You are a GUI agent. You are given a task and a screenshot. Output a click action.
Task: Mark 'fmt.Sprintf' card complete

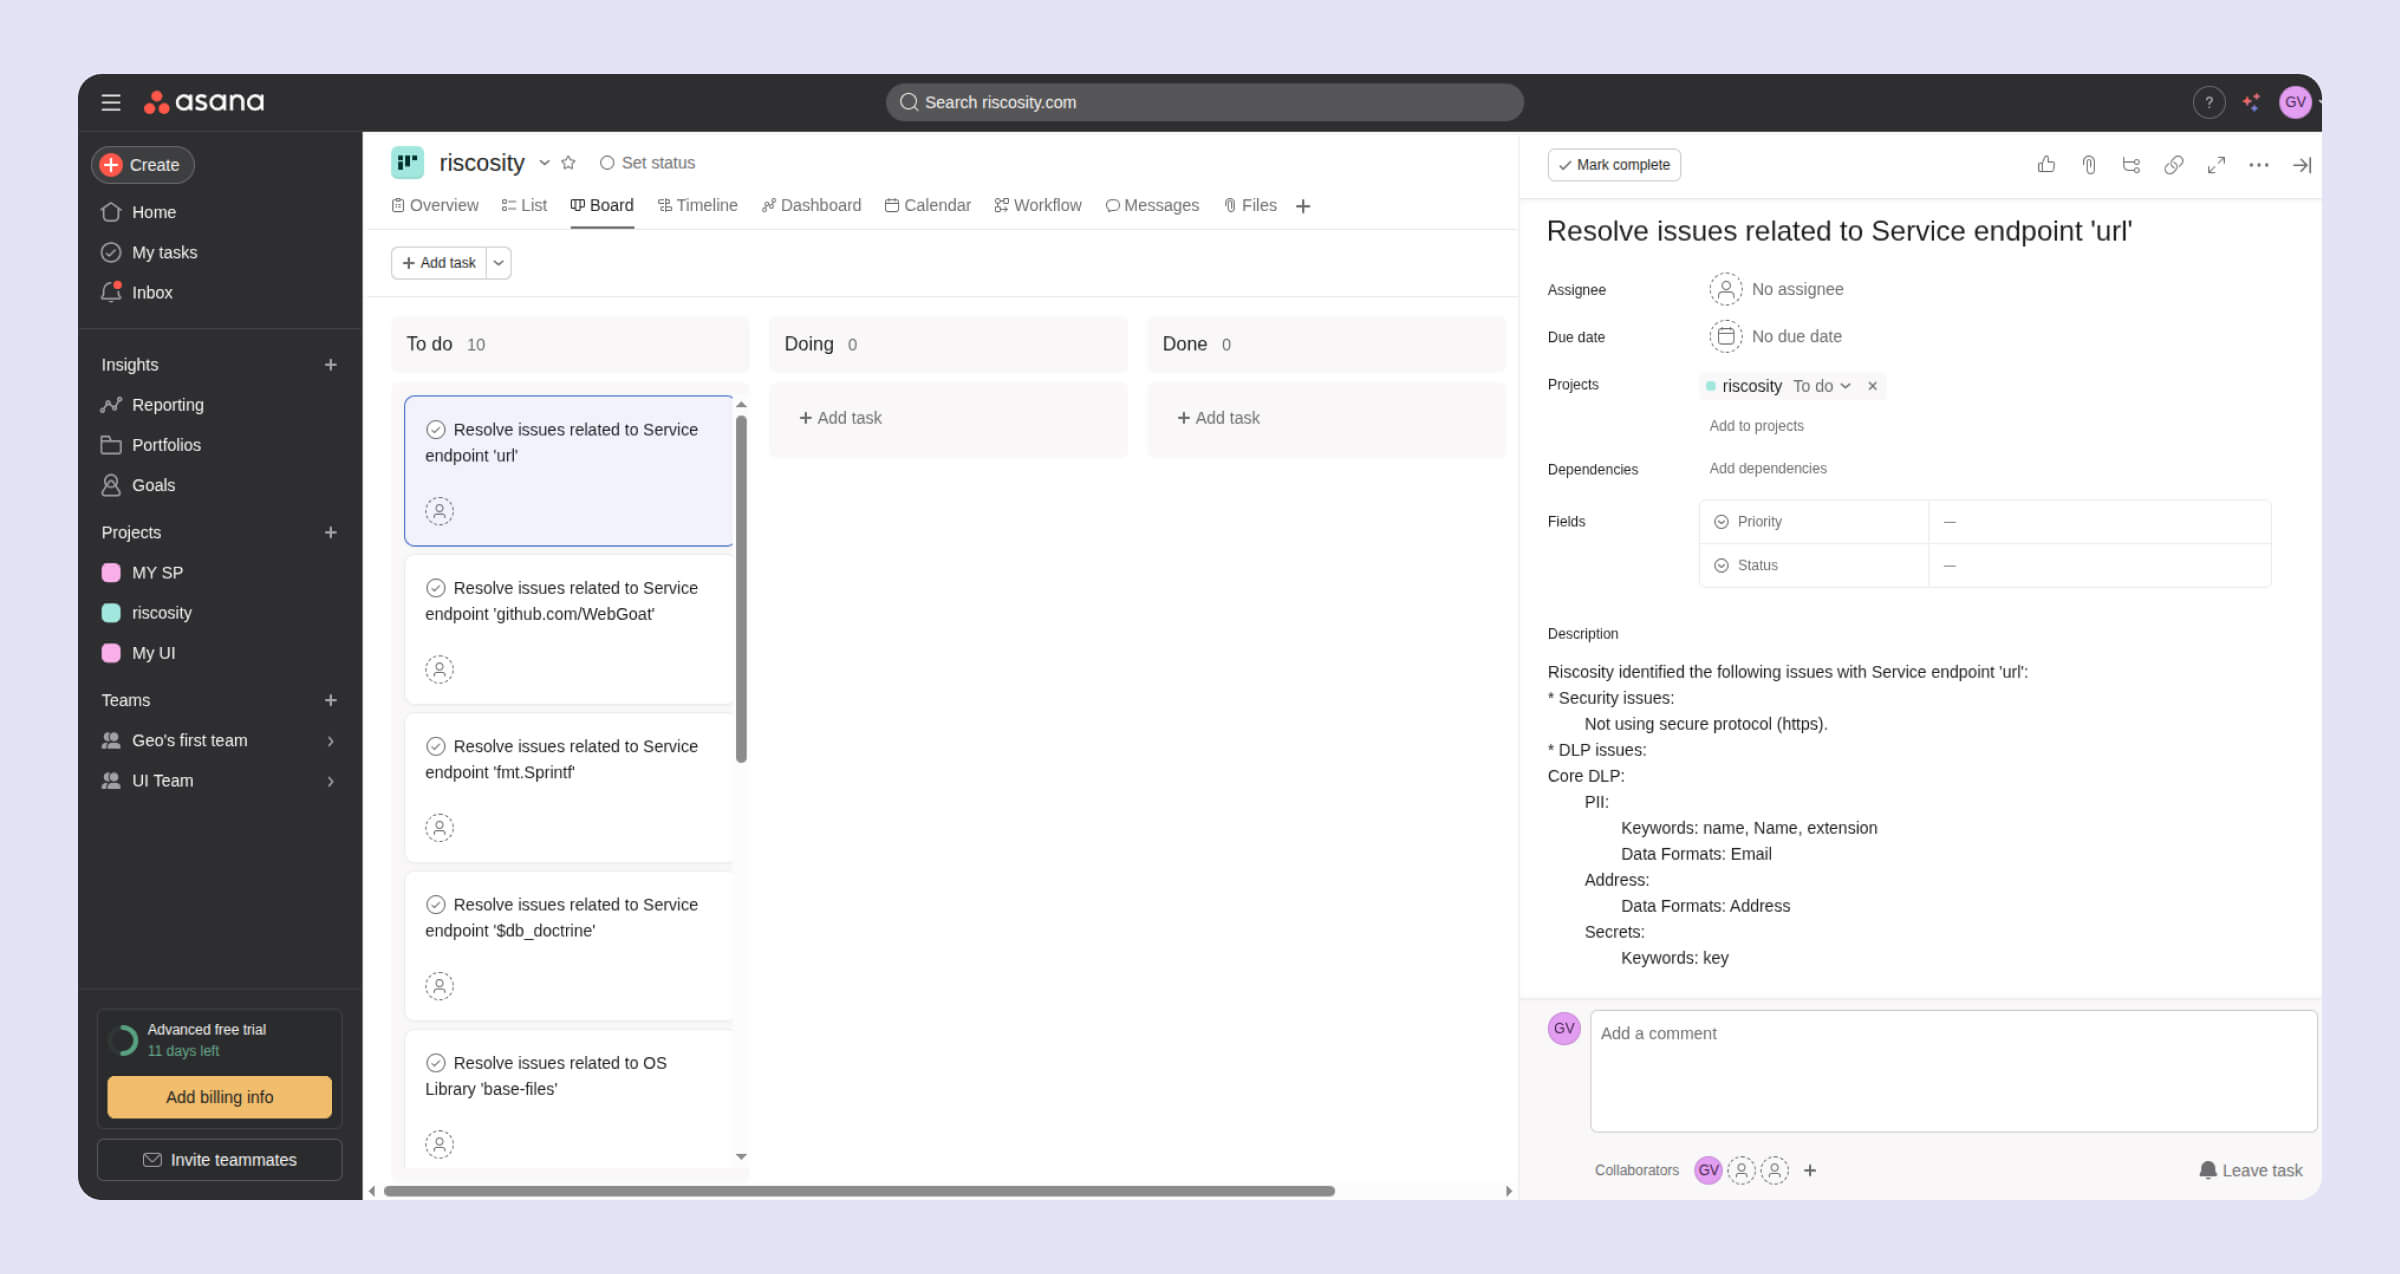[435, 746]
